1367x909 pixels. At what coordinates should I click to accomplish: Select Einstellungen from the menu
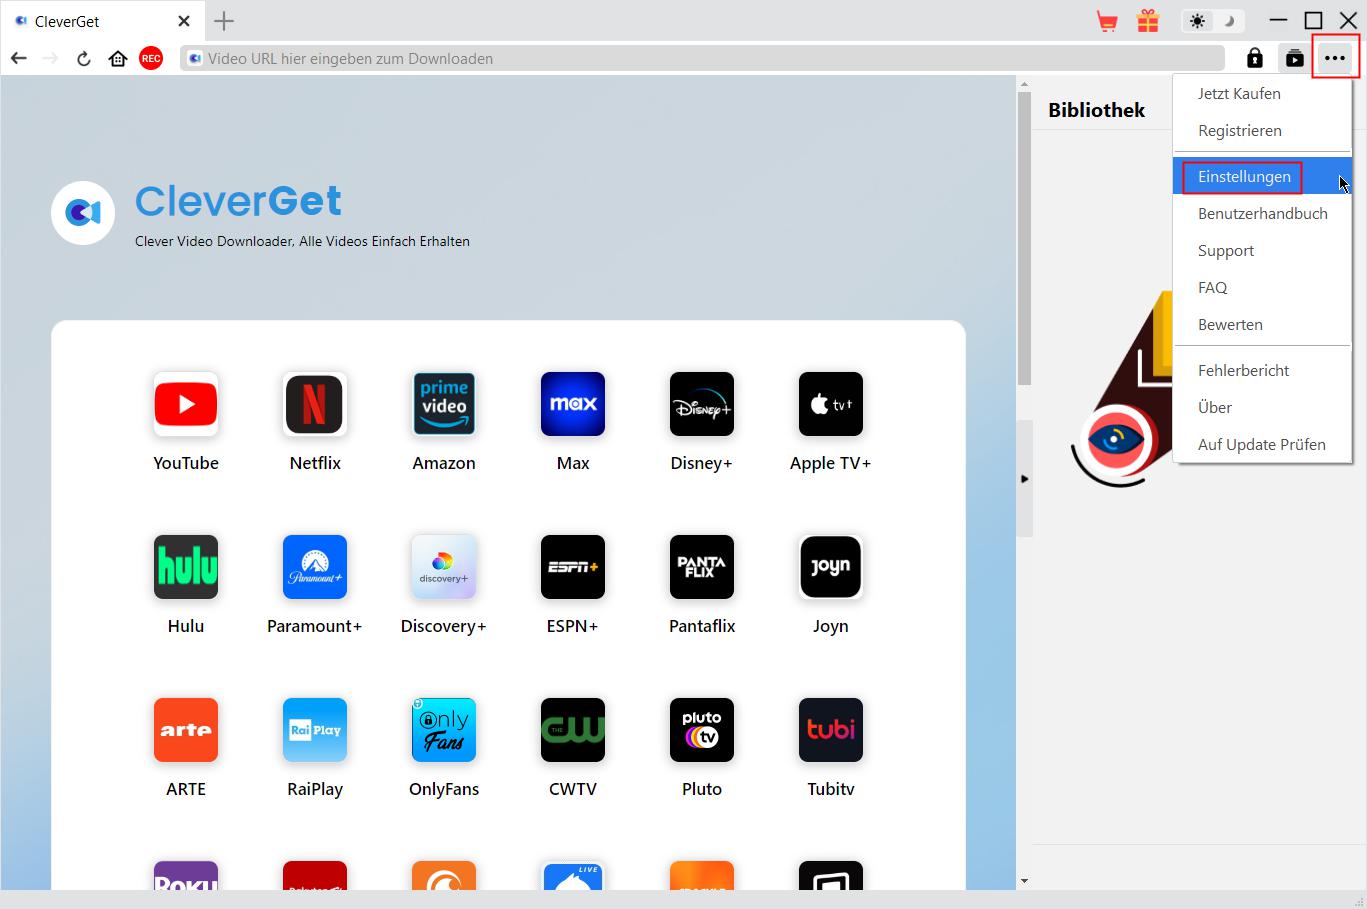pyautogui.click(x=1244, y=177)
